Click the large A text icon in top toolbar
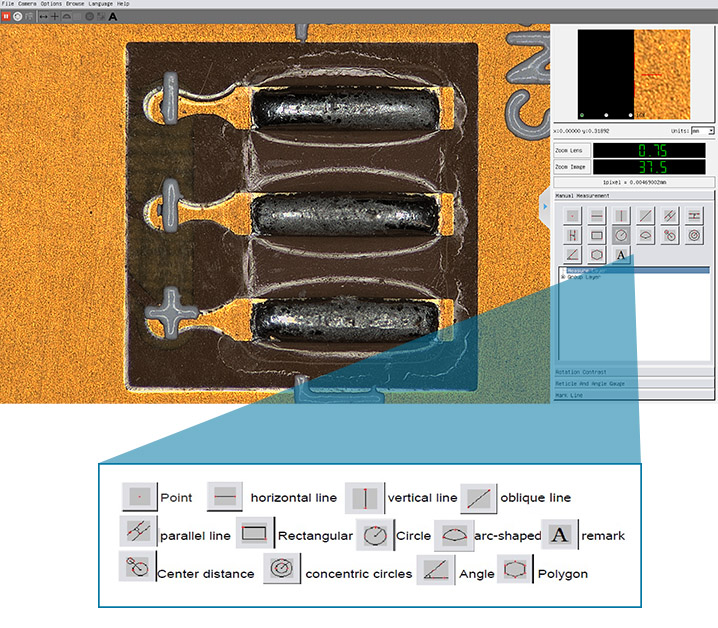Screen dimensions: 718x628 112,16
